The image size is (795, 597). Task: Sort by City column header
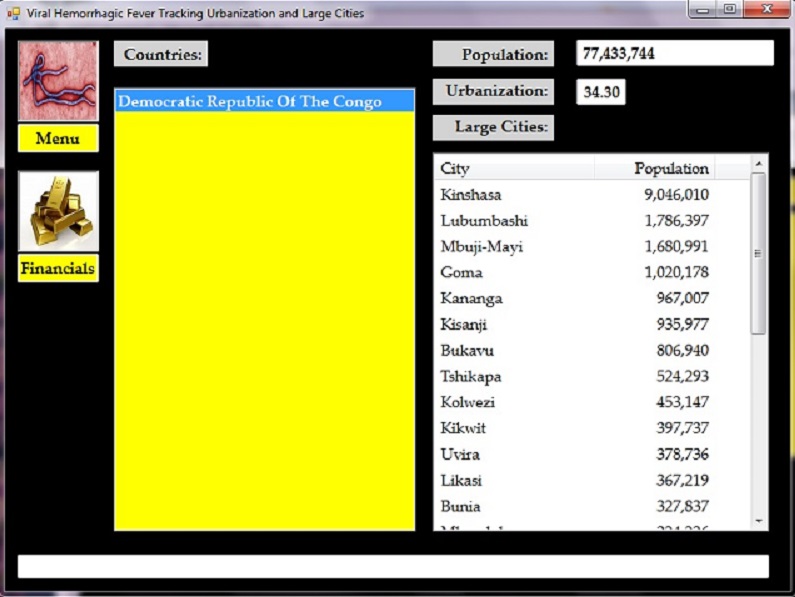[514, 168]
